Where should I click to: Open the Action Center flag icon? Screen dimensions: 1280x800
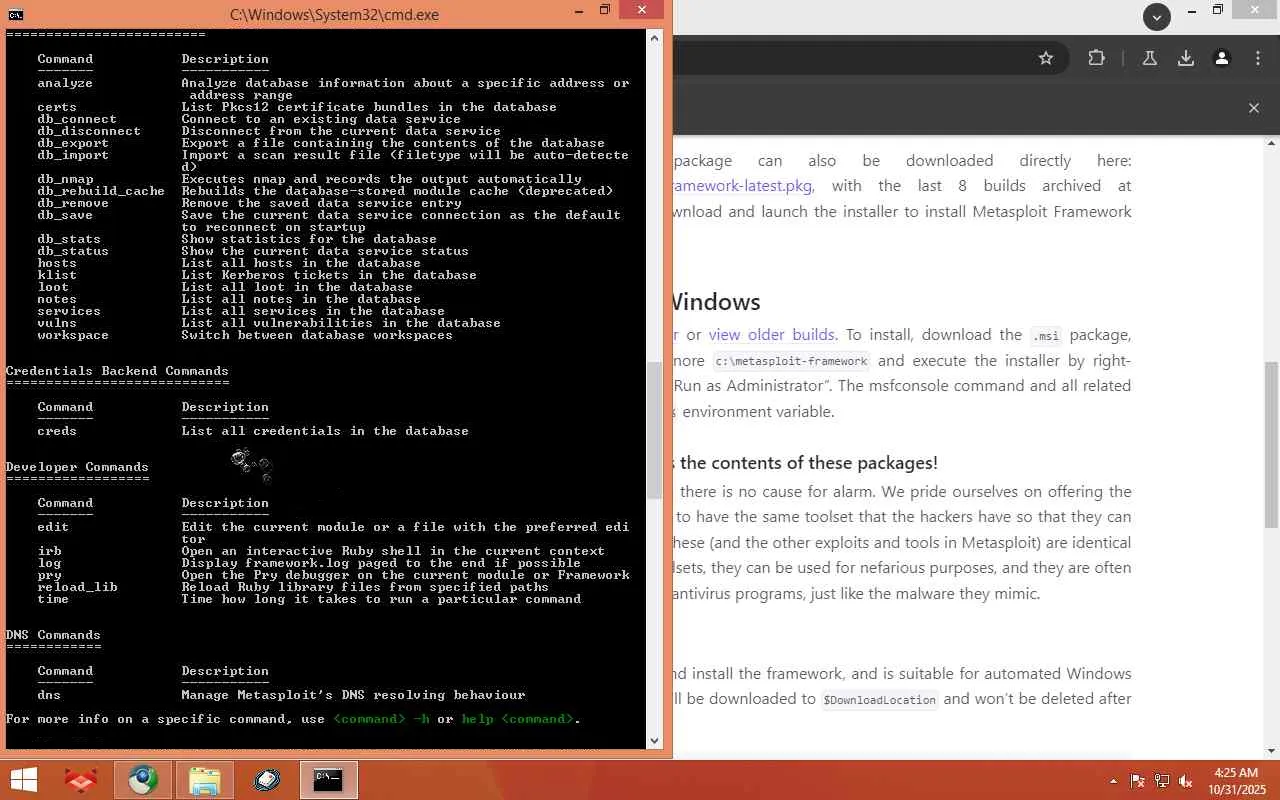click(1138, 781)
